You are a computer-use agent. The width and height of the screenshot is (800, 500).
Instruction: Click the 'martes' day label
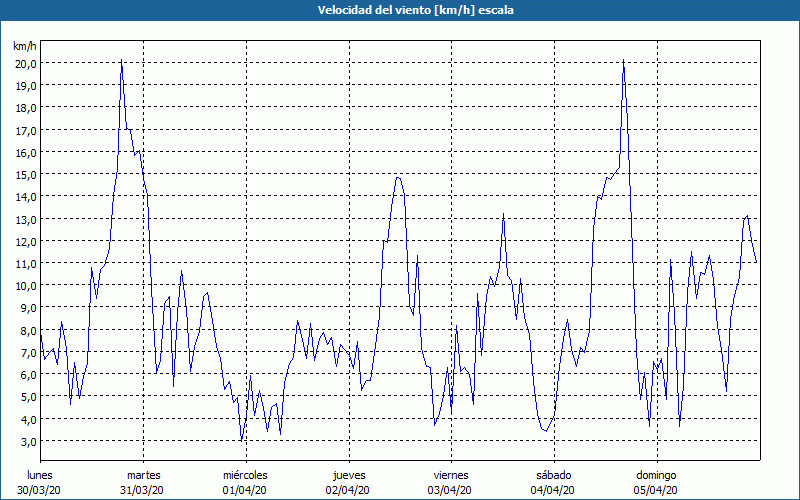pyautogui.click(x=144, y=475)
